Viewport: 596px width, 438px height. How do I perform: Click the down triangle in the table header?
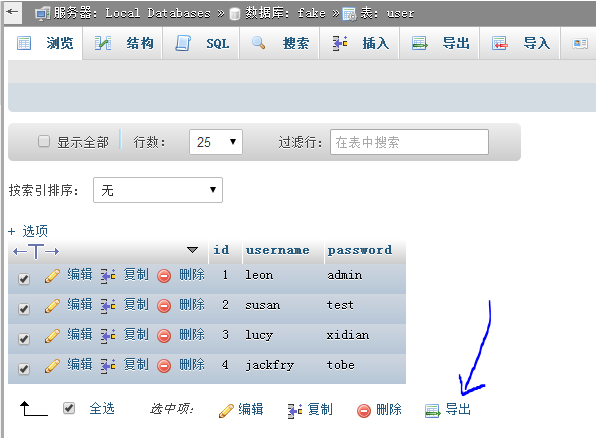192,250
